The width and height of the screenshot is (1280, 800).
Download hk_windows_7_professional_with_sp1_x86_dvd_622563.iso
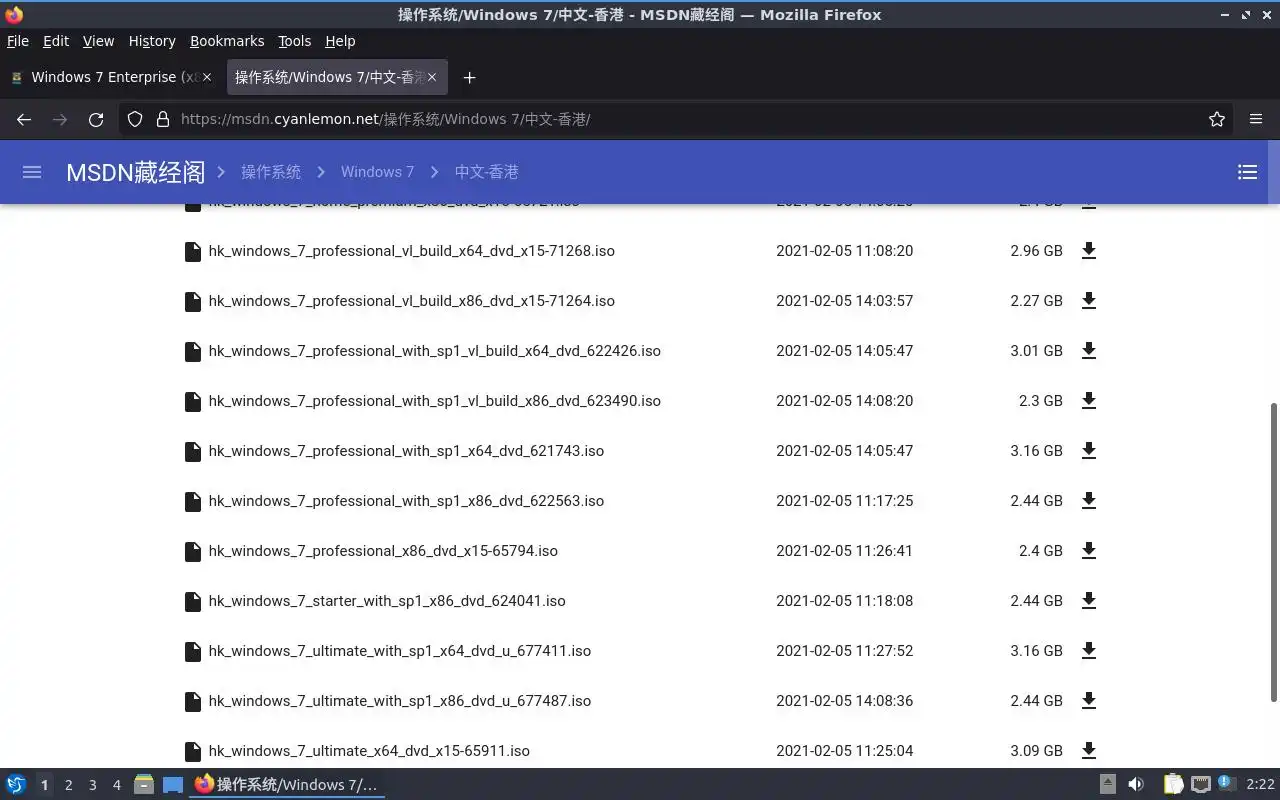(1089, 501)
